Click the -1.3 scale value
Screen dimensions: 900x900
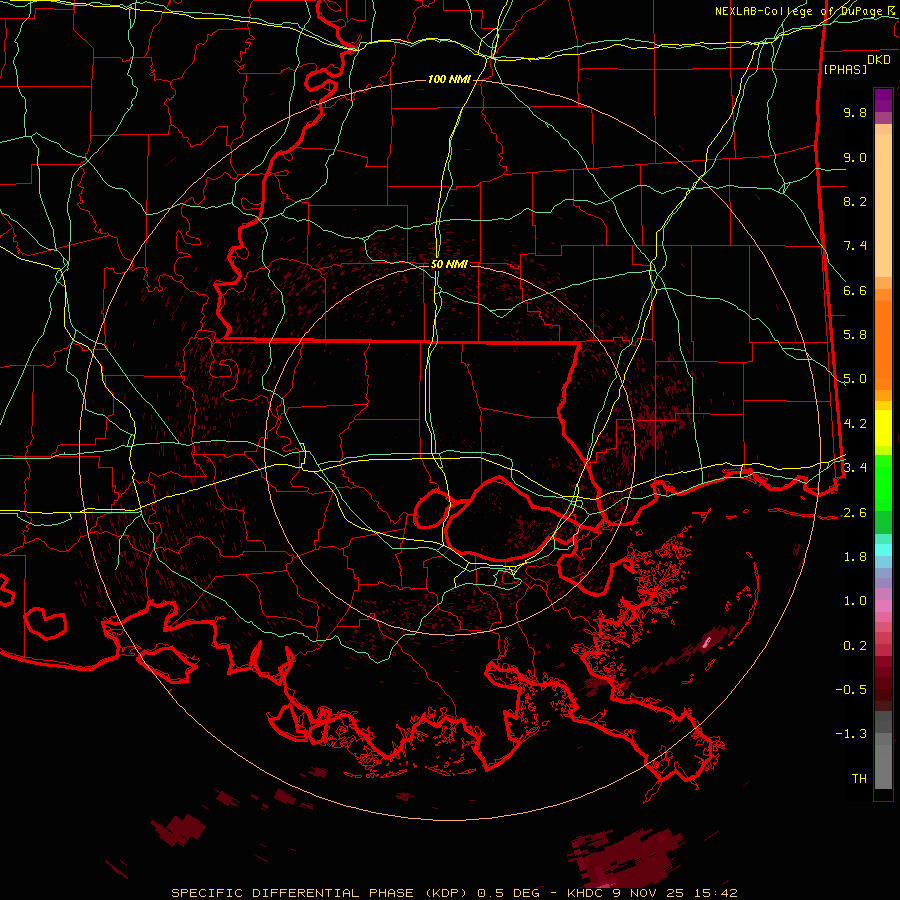pos(851,734)
